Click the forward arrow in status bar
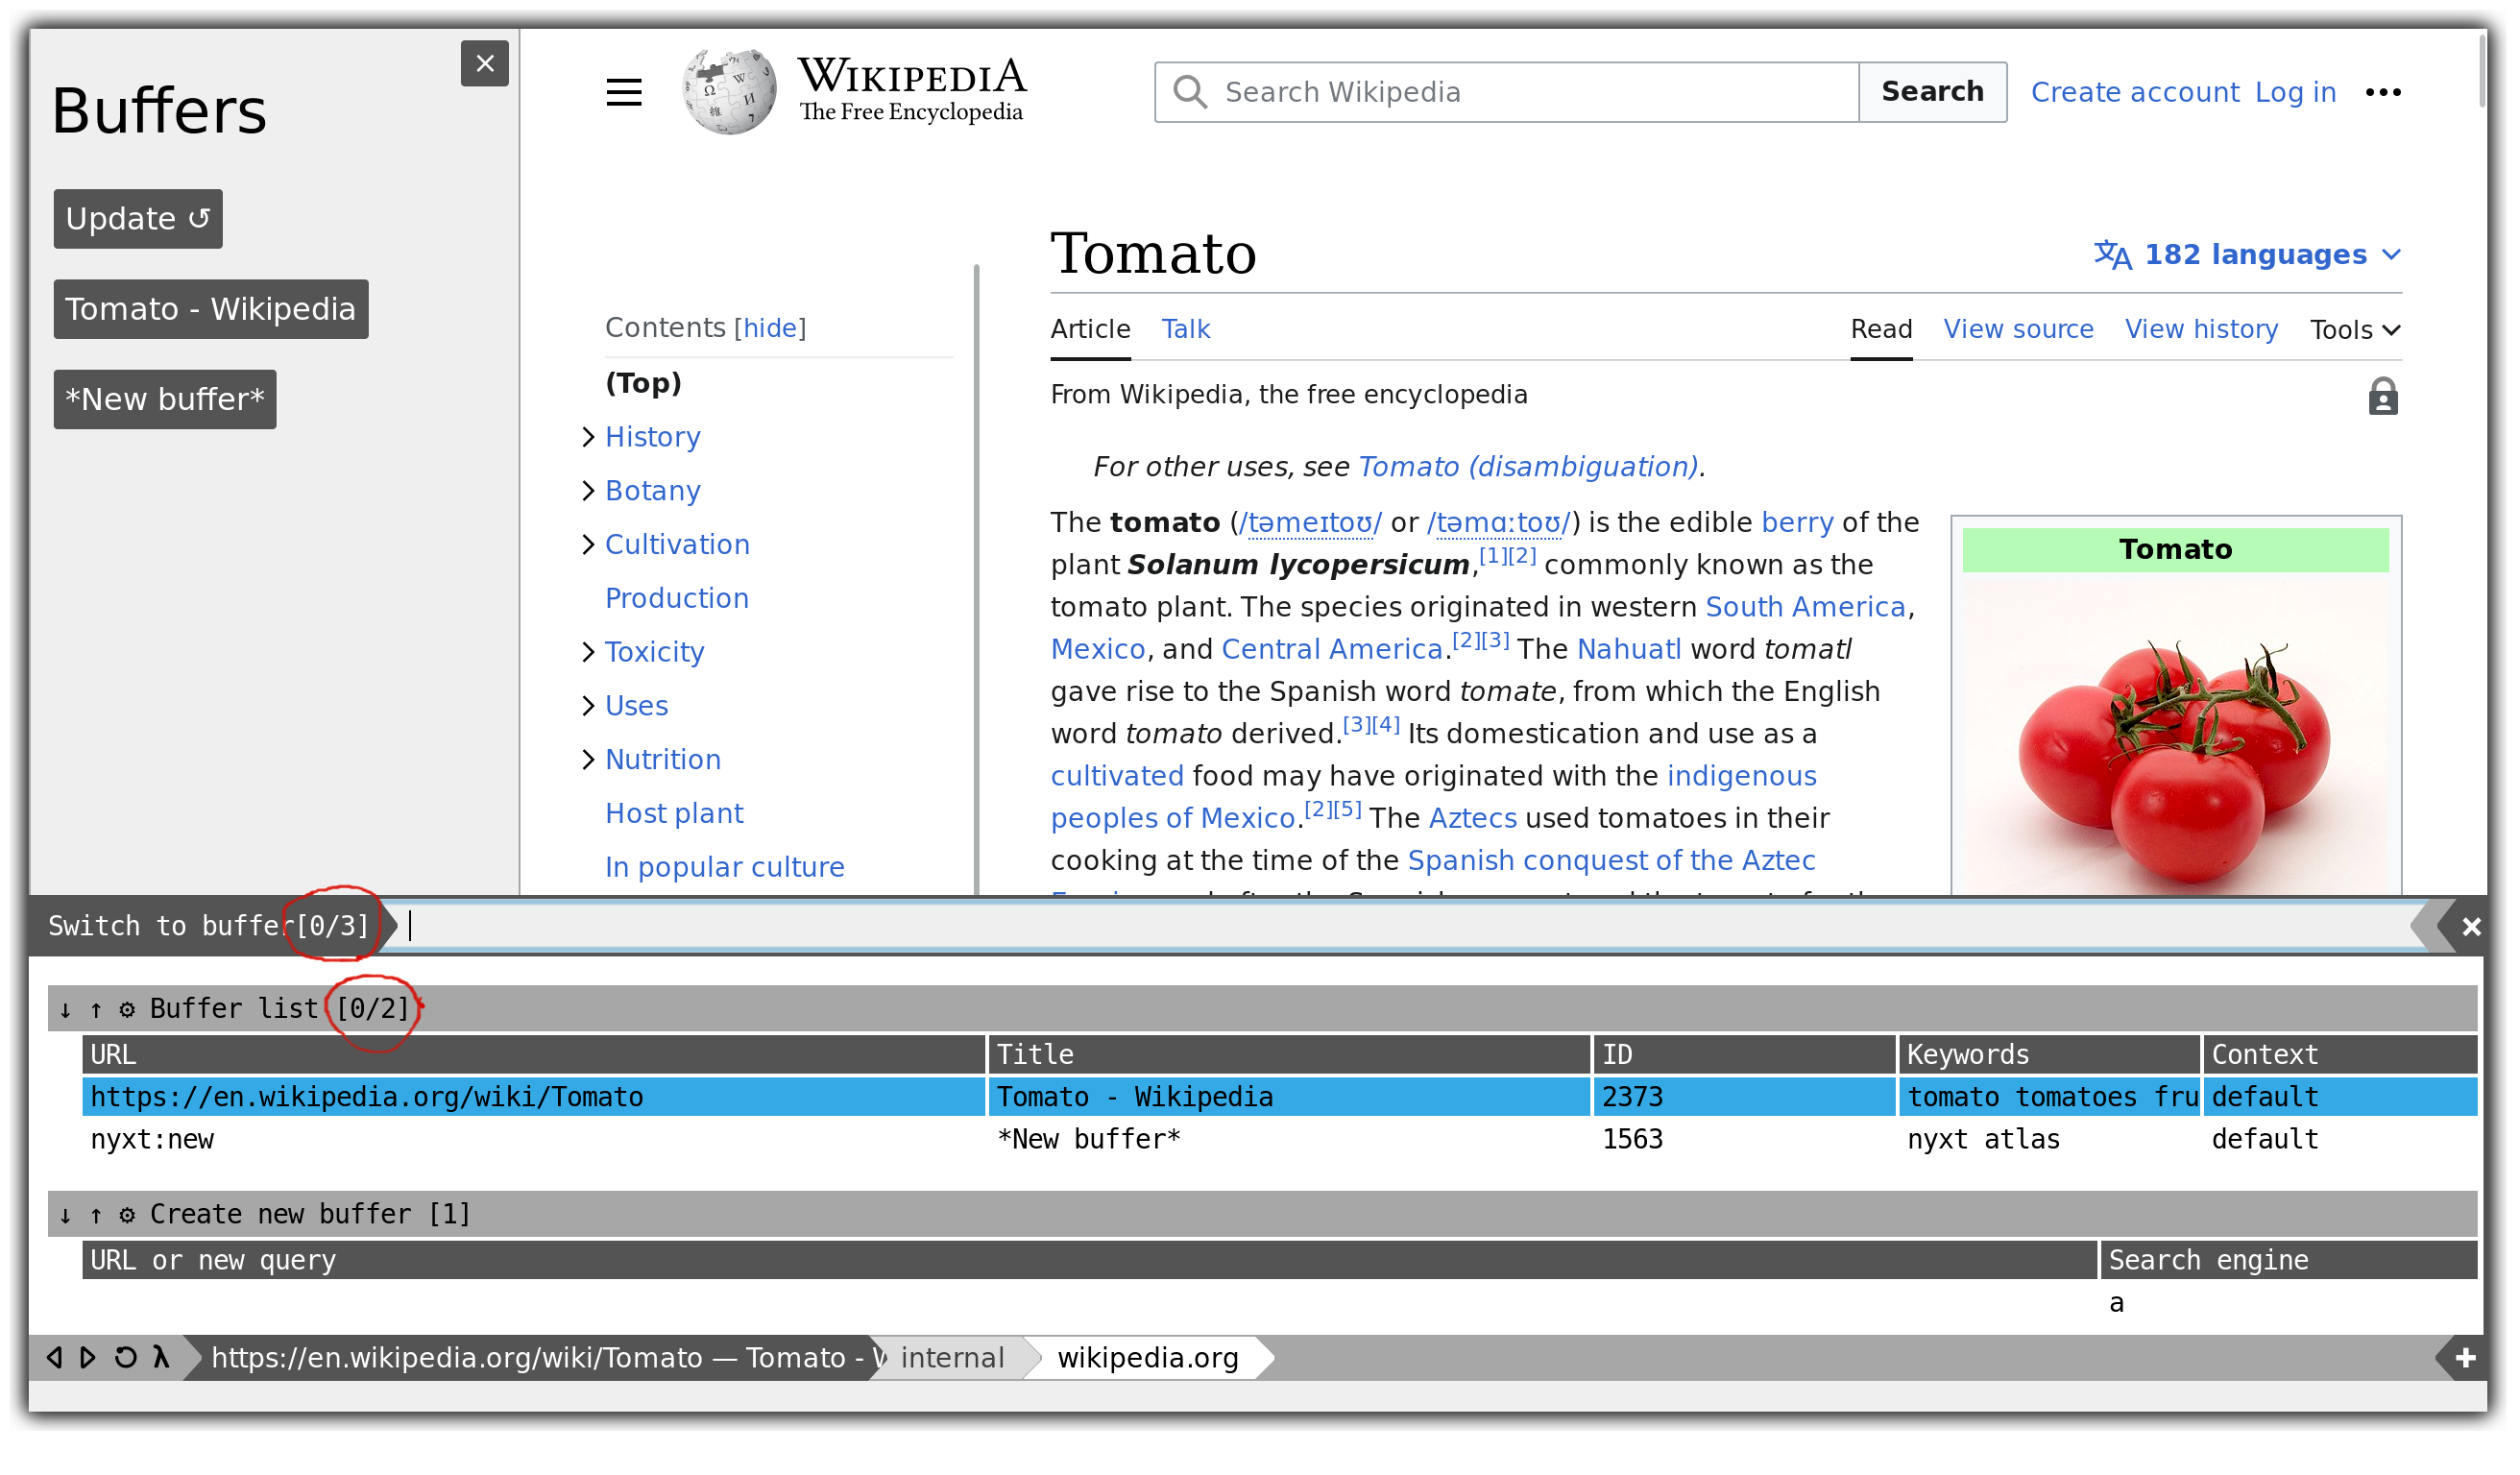 (x=88, y=1357)
